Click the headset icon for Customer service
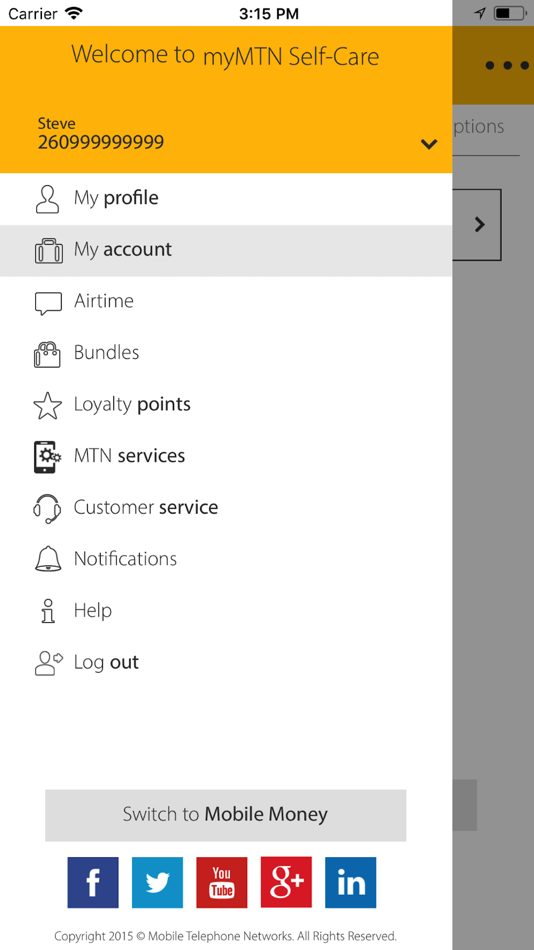 (x=47, y=508)
